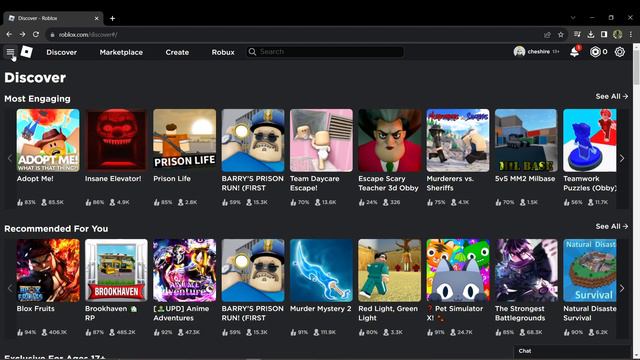Open the Prison Life thumbnail
Screen dimensions: 640x360
[x=184, y=140]
